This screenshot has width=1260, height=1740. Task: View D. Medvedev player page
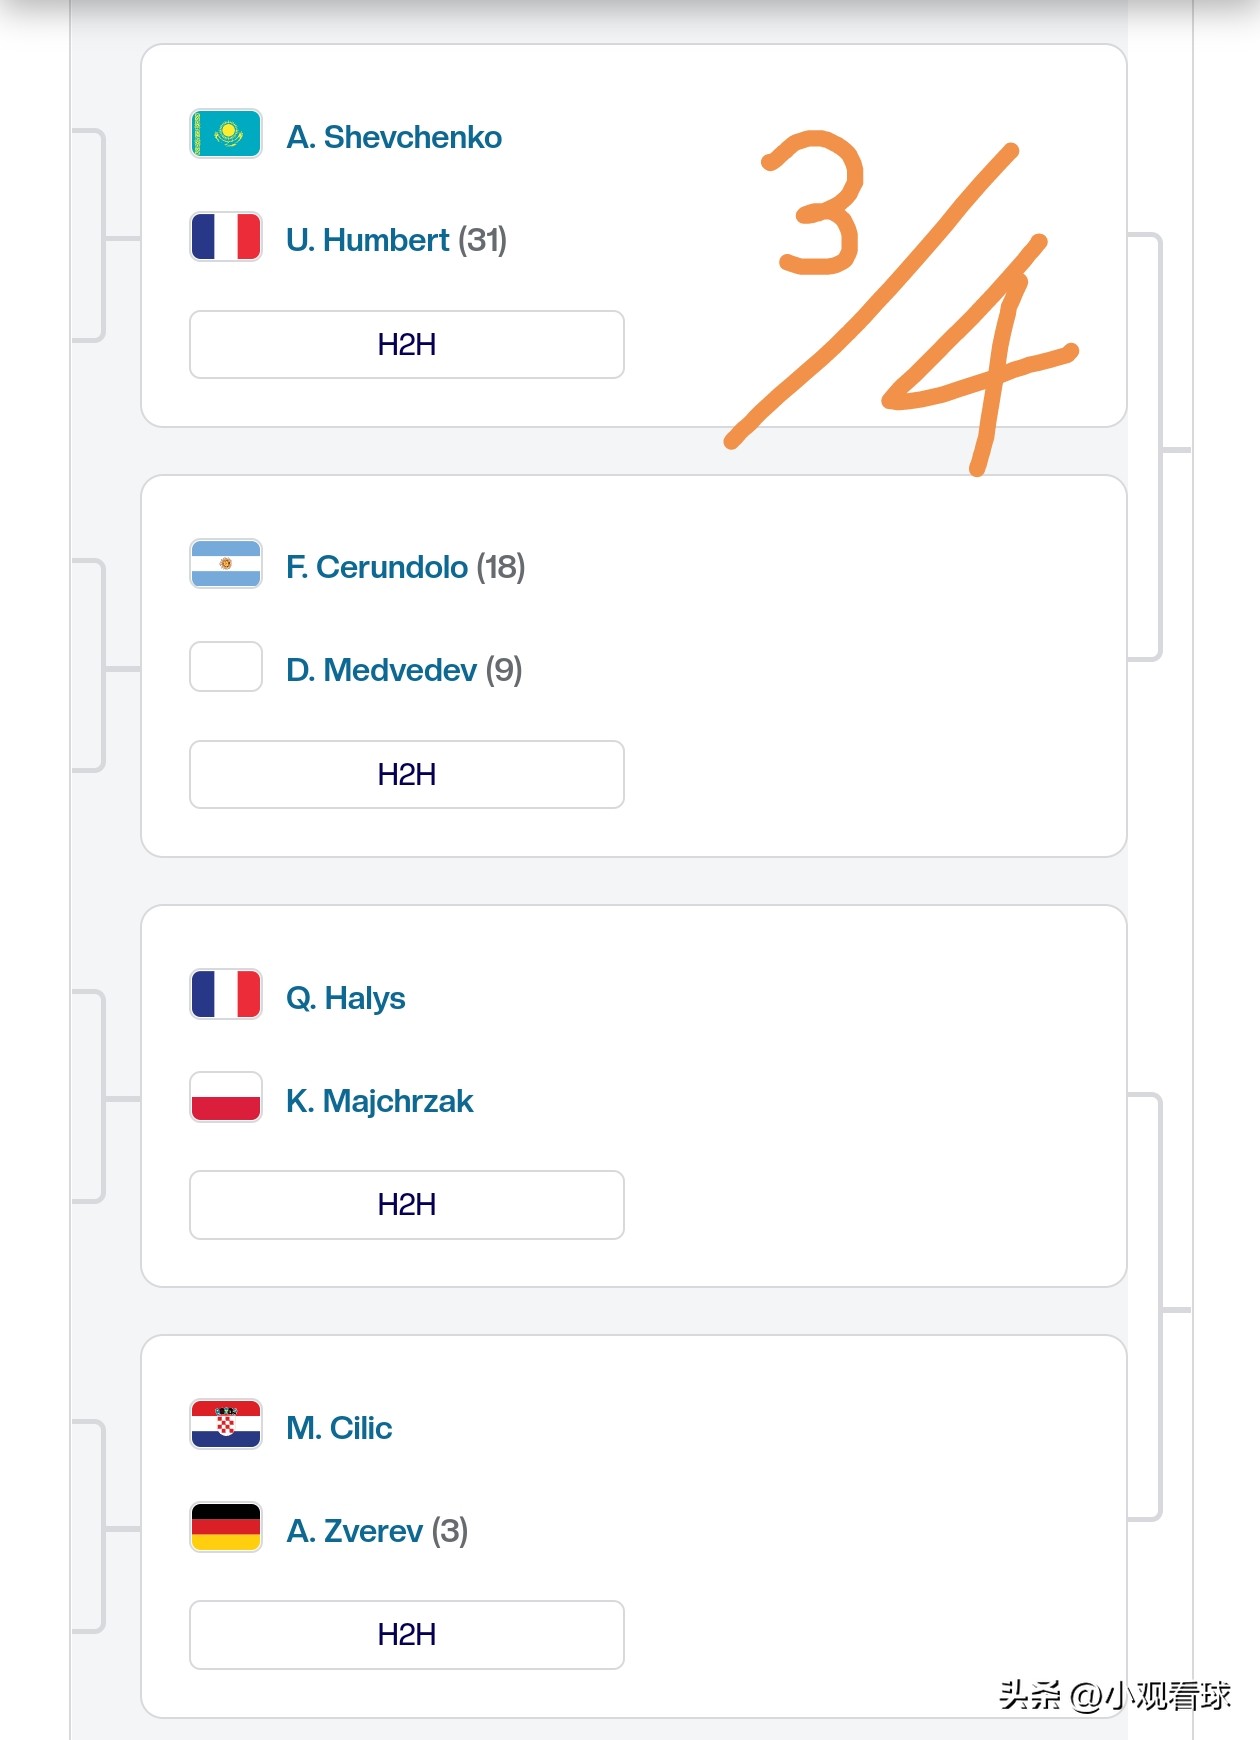pos(381,670)
